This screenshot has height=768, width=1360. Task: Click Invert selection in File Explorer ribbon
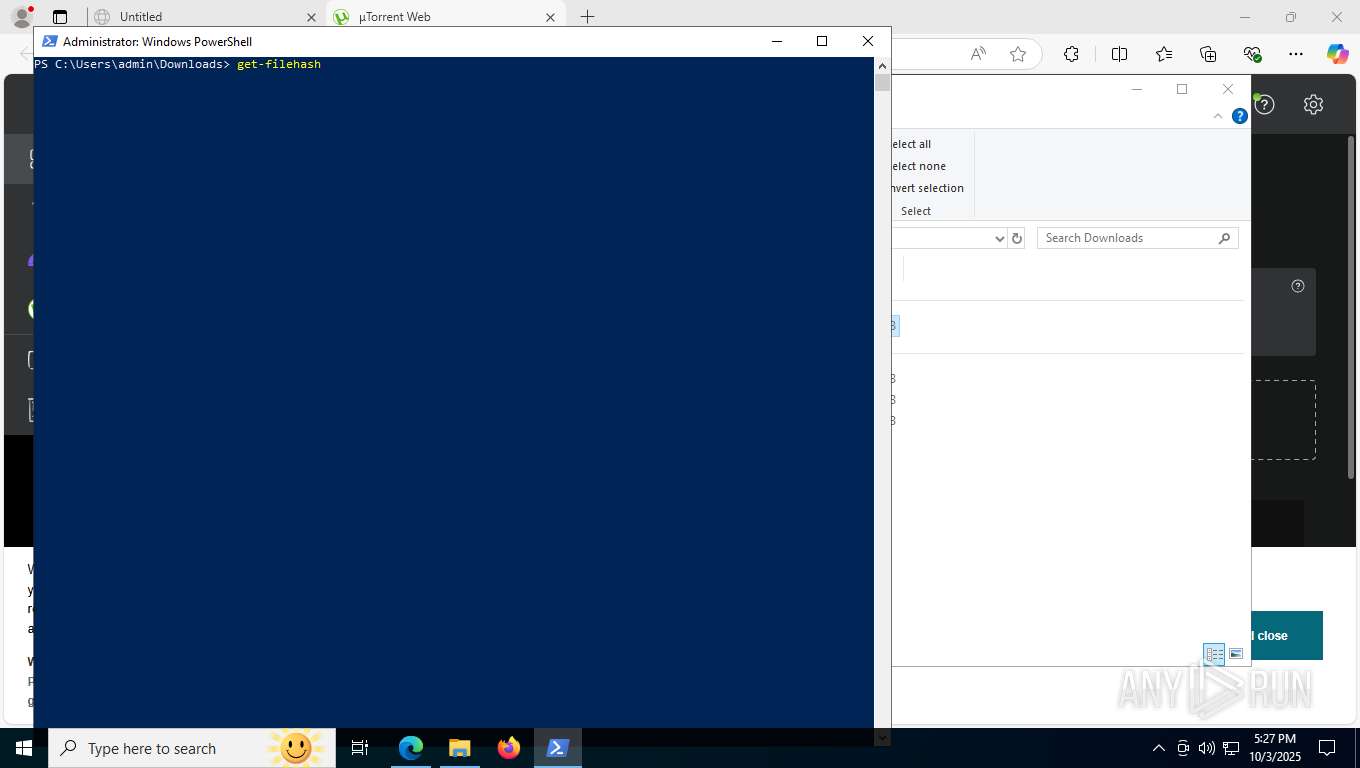pos(926,188)
